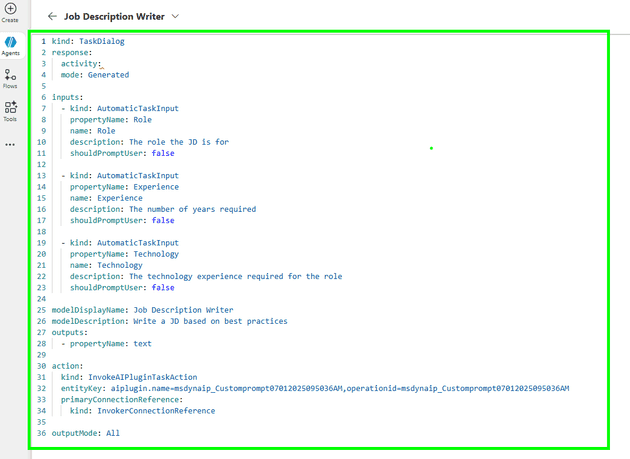This screenshot has width=630, height=459.
Task: Click the 'name: Technology' line
Action: pyautogui.click(x=106, y=265)
